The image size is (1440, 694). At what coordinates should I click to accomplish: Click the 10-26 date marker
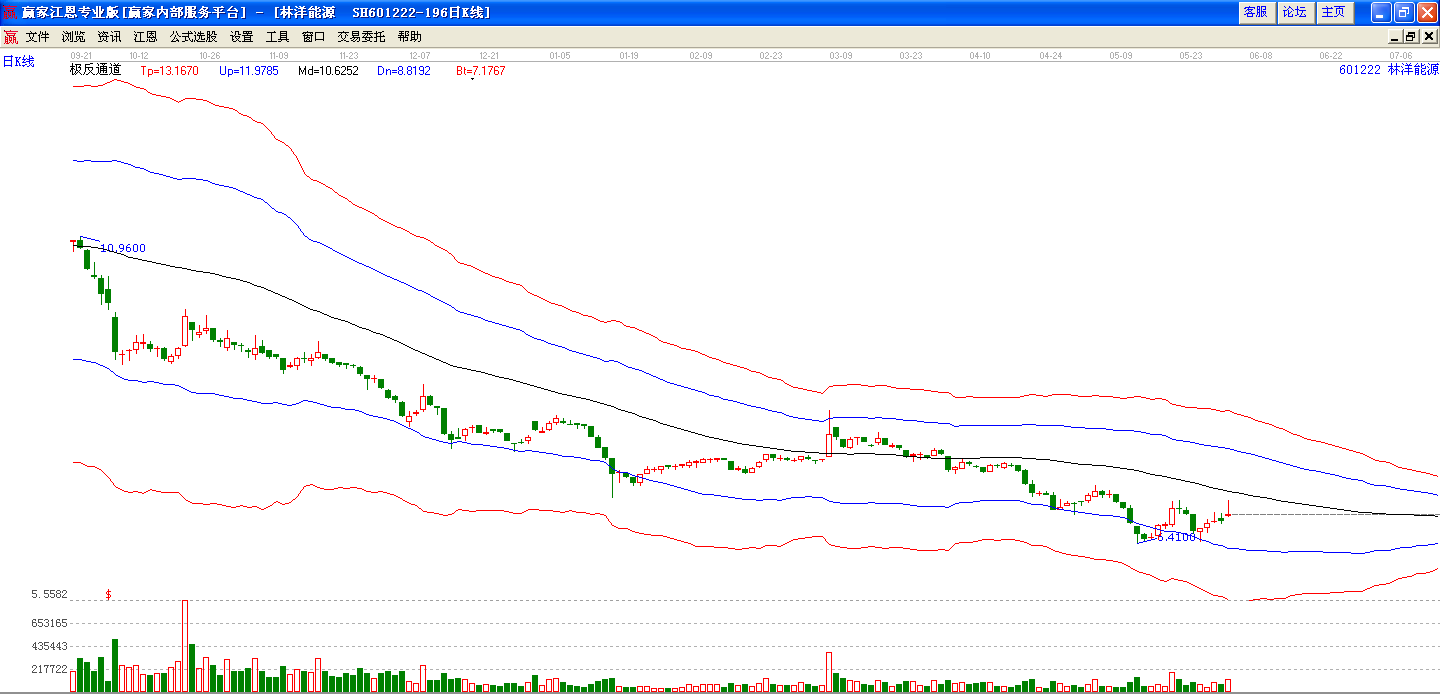[209, 56]
